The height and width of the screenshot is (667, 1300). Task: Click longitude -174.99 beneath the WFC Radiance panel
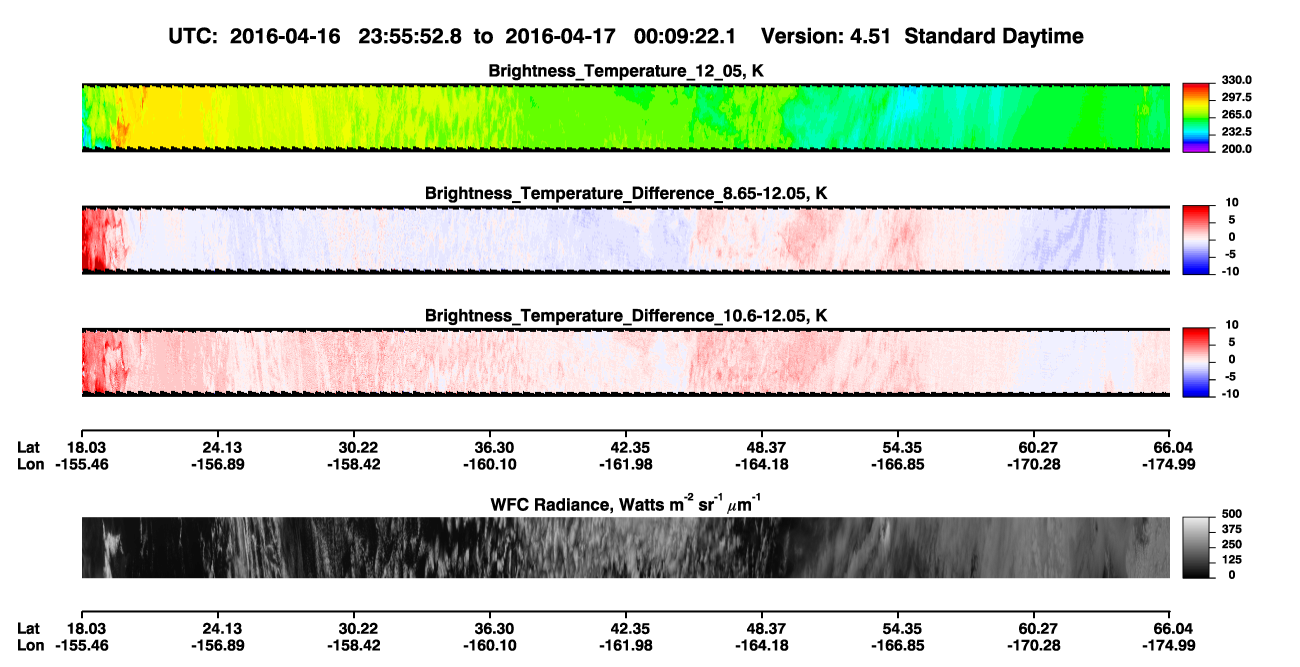tap(1170, 645)
